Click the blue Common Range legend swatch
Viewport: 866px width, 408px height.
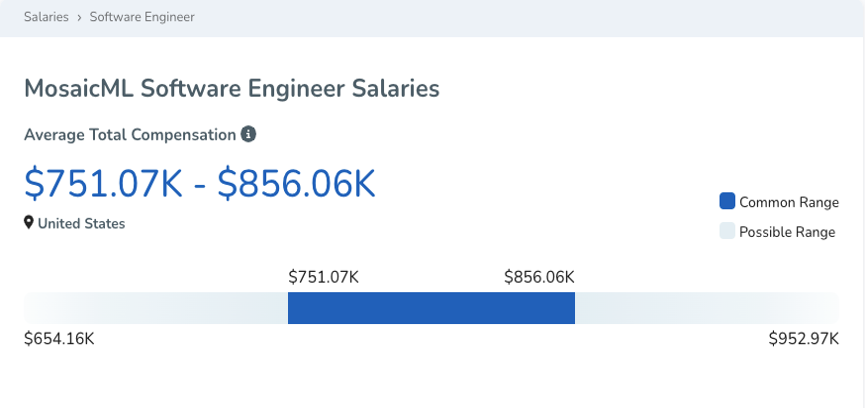(727, 201)
